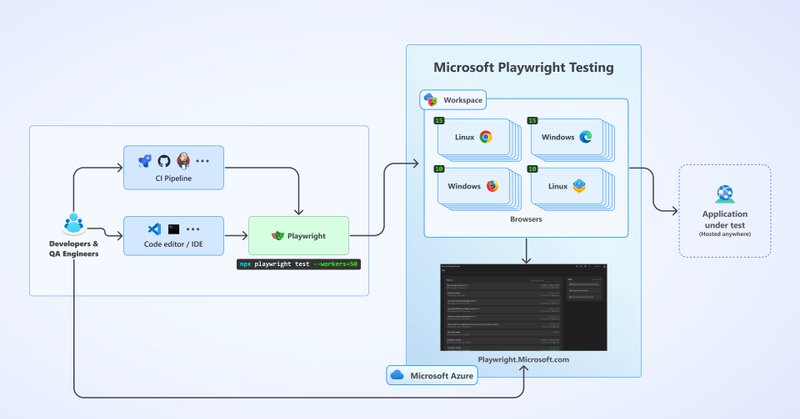Click the Microsoft Azure label
This screenshot has height=419, width=800.
tap(442, 376)
